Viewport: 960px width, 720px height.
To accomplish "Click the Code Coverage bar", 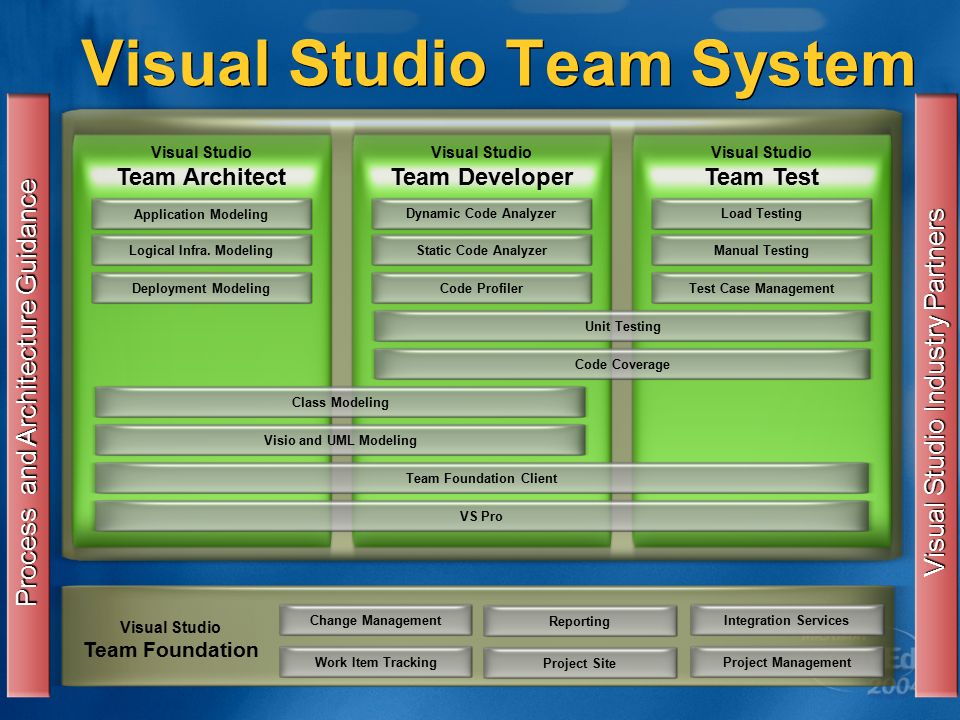I will (622, 364).
